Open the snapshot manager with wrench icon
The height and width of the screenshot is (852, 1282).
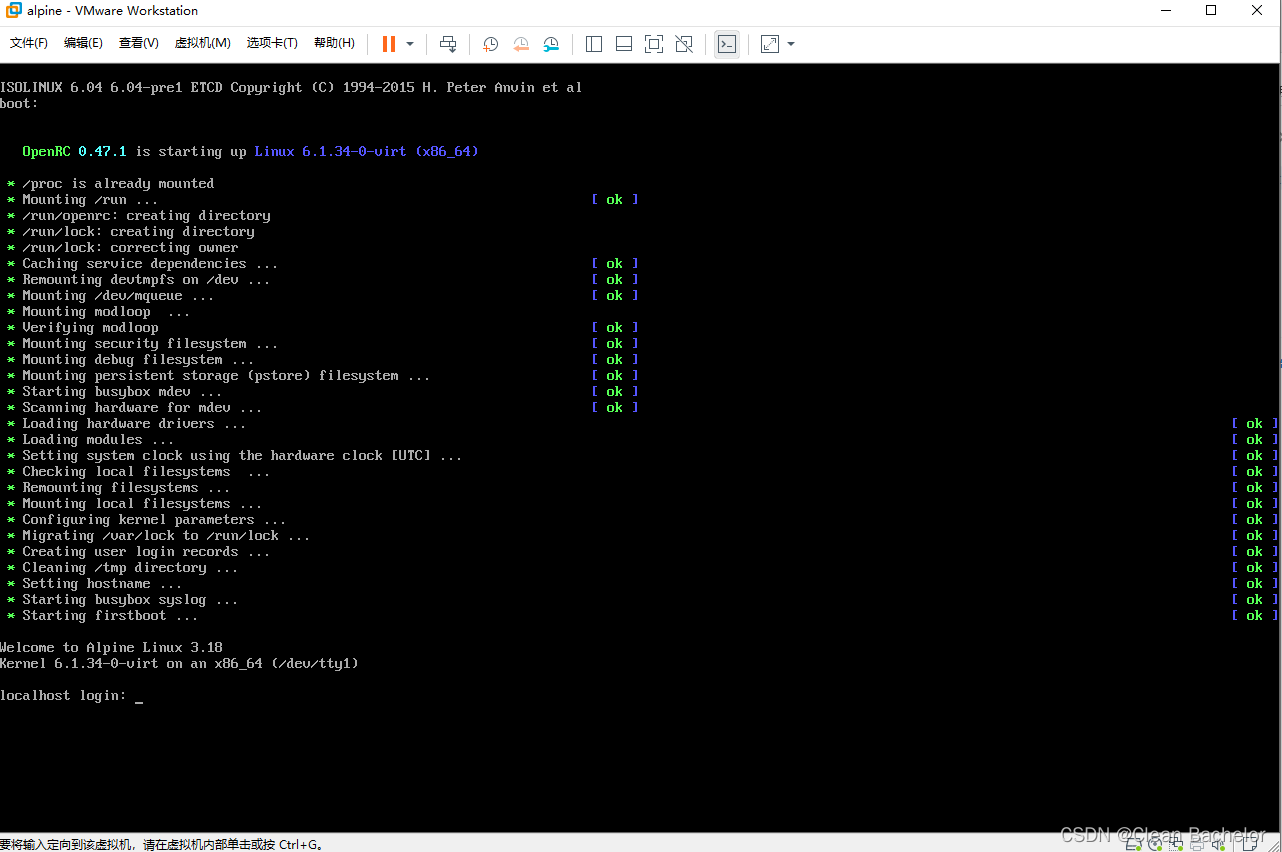tap(551, 44)
